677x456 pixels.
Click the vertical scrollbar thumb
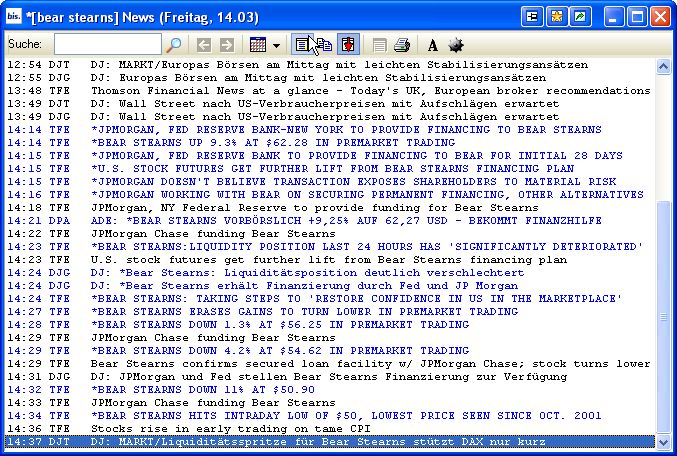[663, 317]
